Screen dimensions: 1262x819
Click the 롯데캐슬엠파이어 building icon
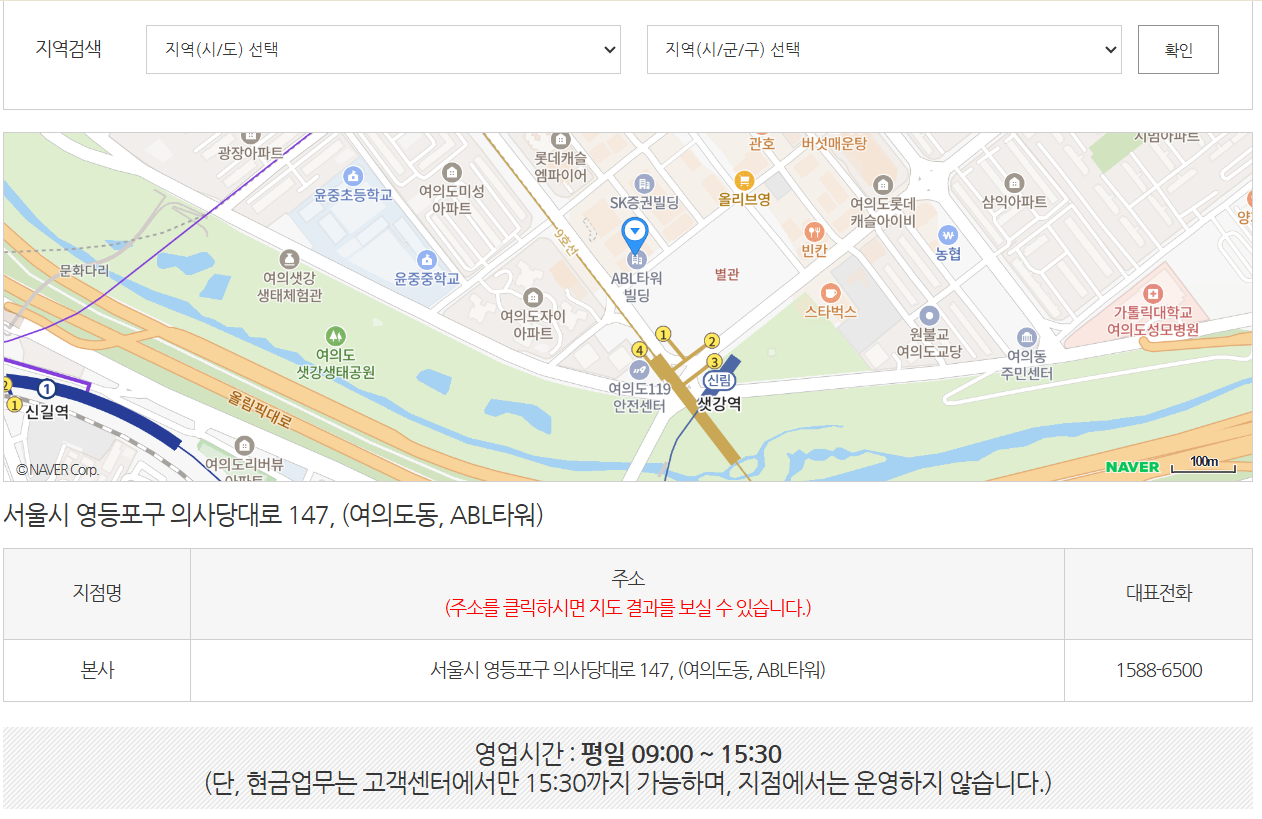pyautogui.click(x=560, y=140)
